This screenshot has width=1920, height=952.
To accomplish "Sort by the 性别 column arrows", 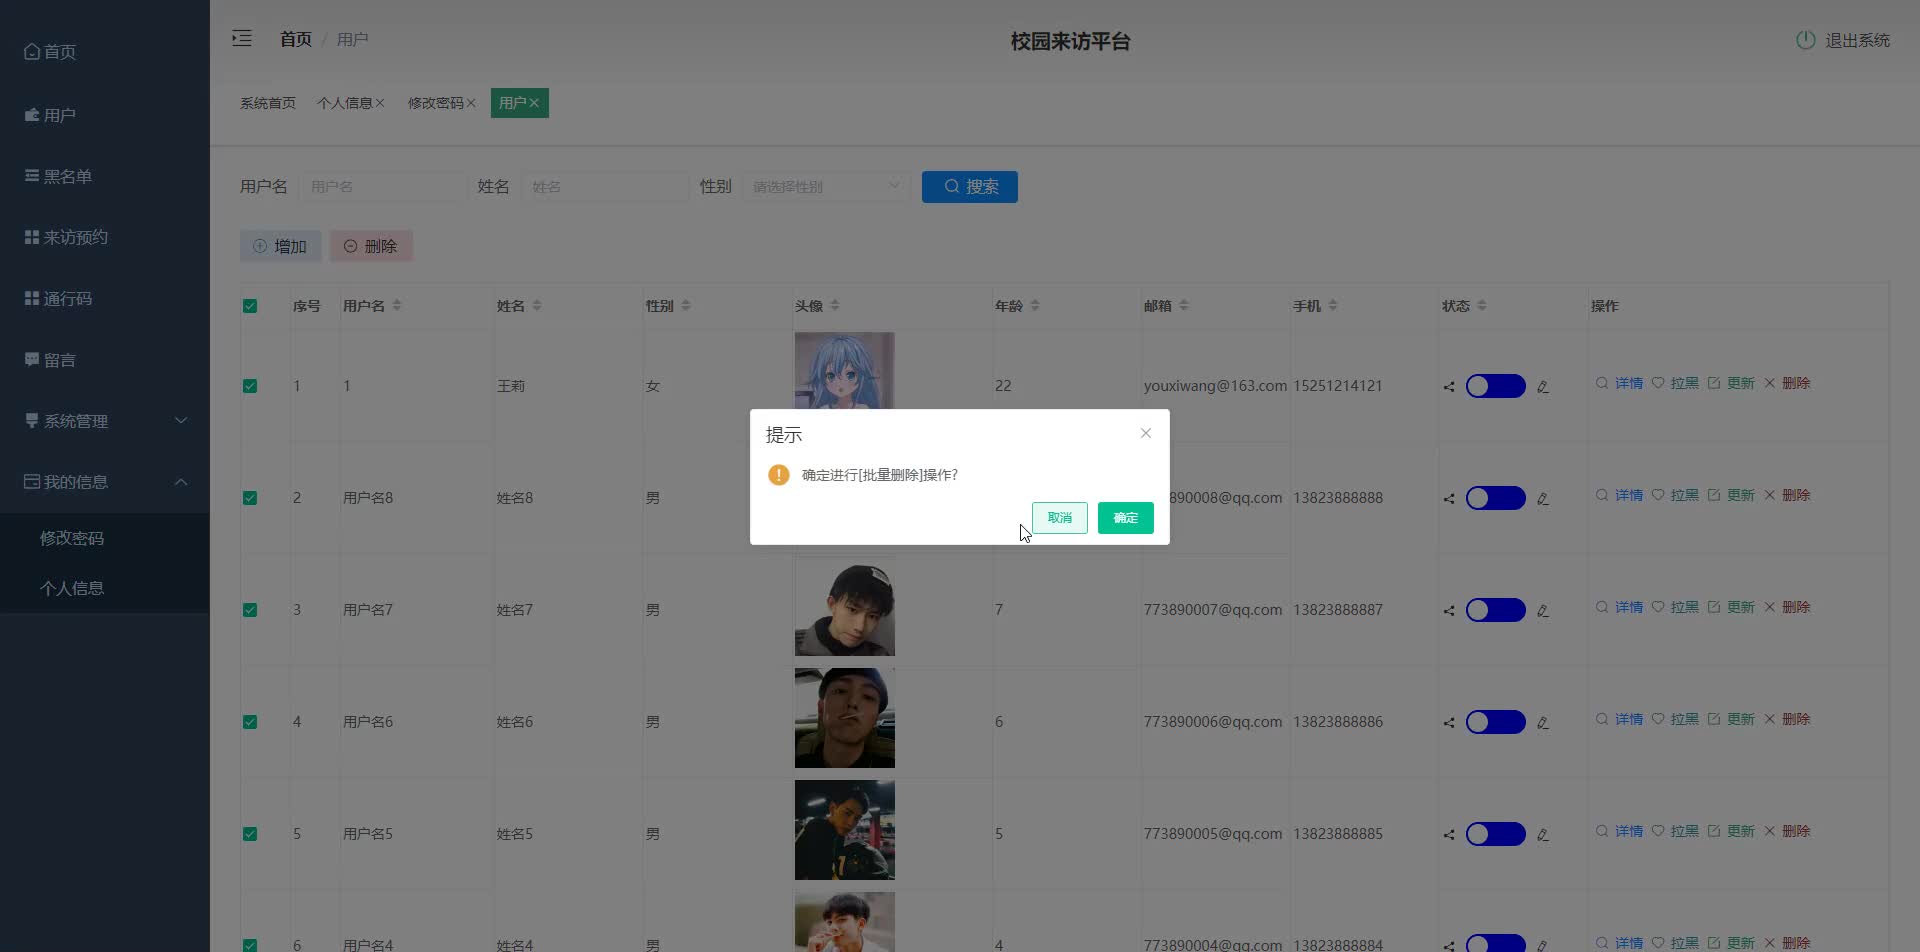I will [685, 306].
